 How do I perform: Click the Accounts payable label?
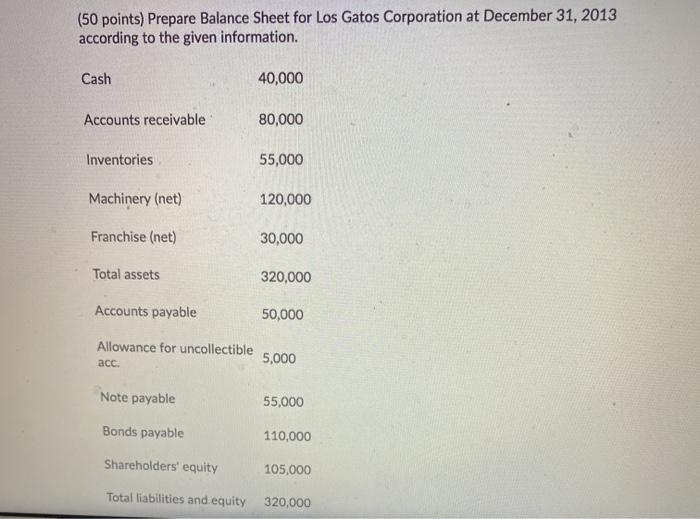coord(146,312)
